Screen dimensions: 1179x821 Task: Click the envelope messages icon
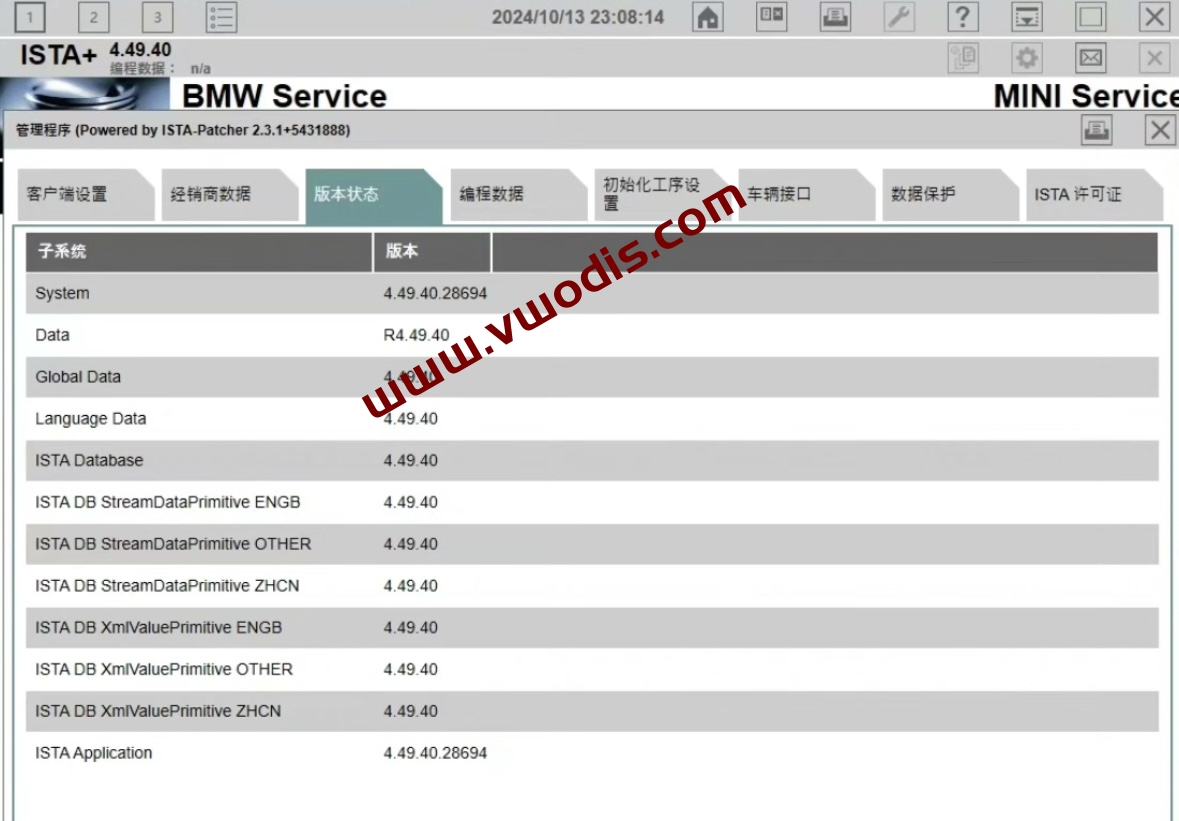(x=1089, y=57)
